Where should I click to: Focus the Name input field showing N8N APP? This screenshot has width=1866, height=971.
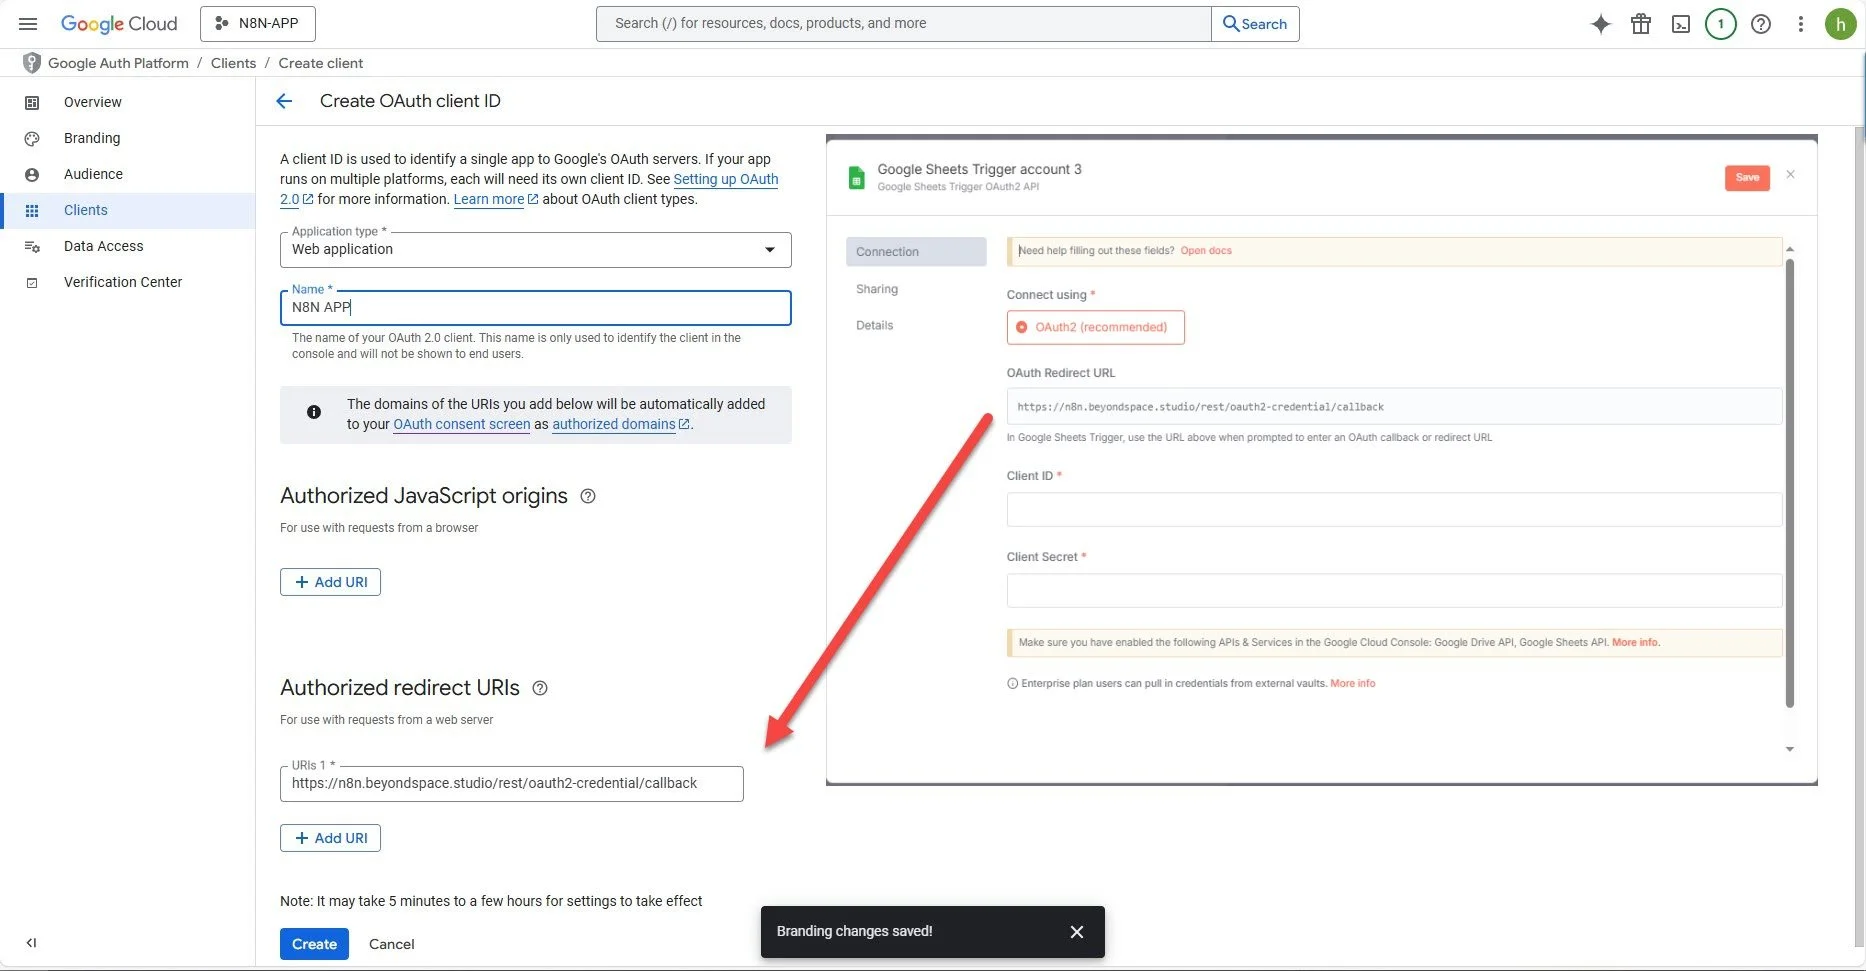(535, 308)
